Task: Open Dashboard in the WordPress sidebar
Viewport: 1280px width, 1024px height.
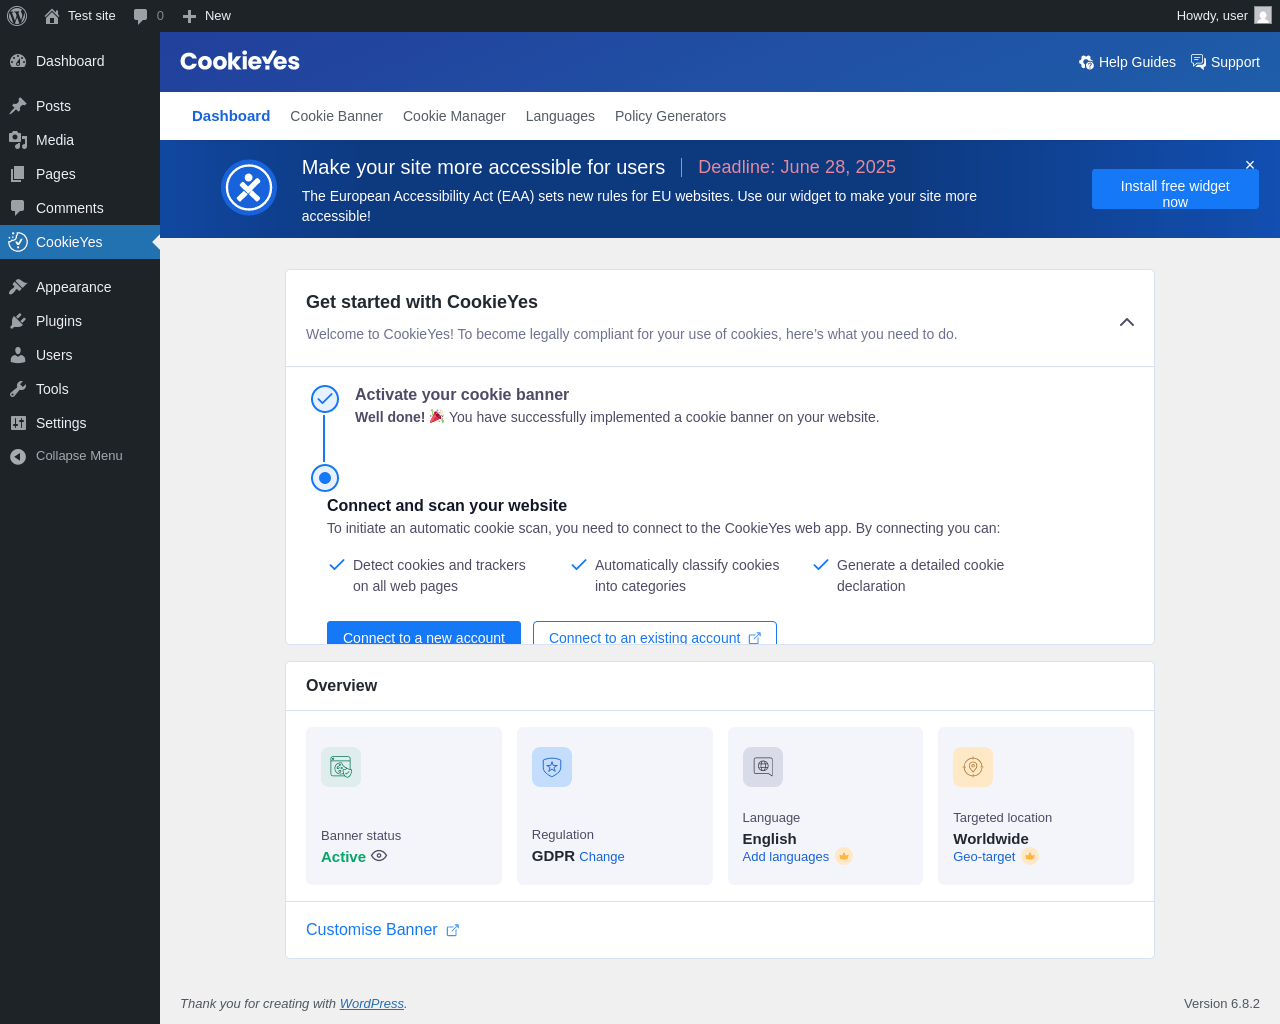Action: (80, 61)
